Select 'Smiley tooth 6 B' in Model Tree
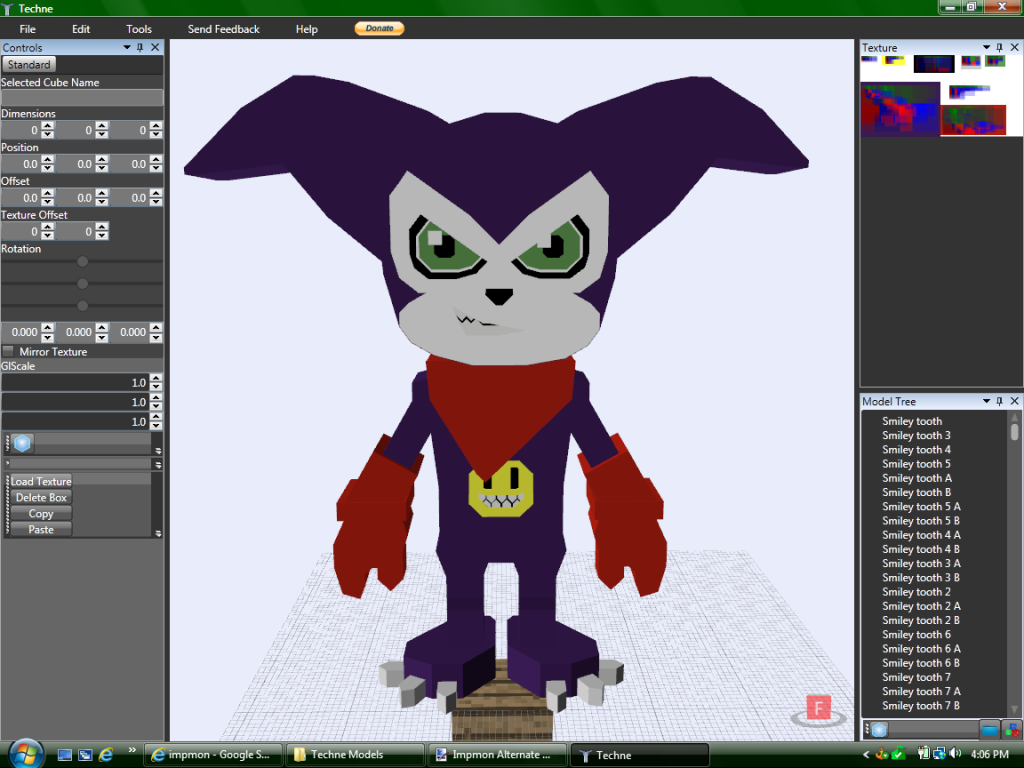This screenshot has width=1024, height=768. [x=921, y=664]
